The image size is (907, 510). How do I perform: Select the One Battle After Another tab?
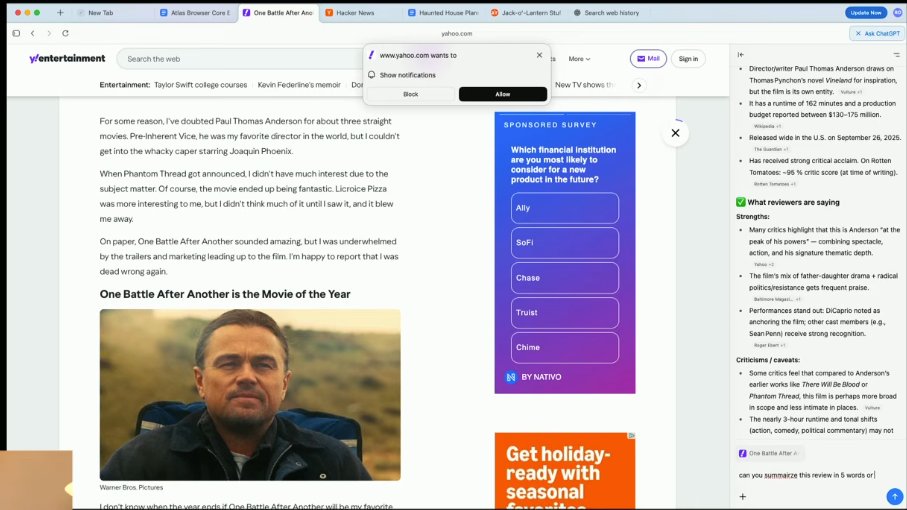click(x=278, y=12)
